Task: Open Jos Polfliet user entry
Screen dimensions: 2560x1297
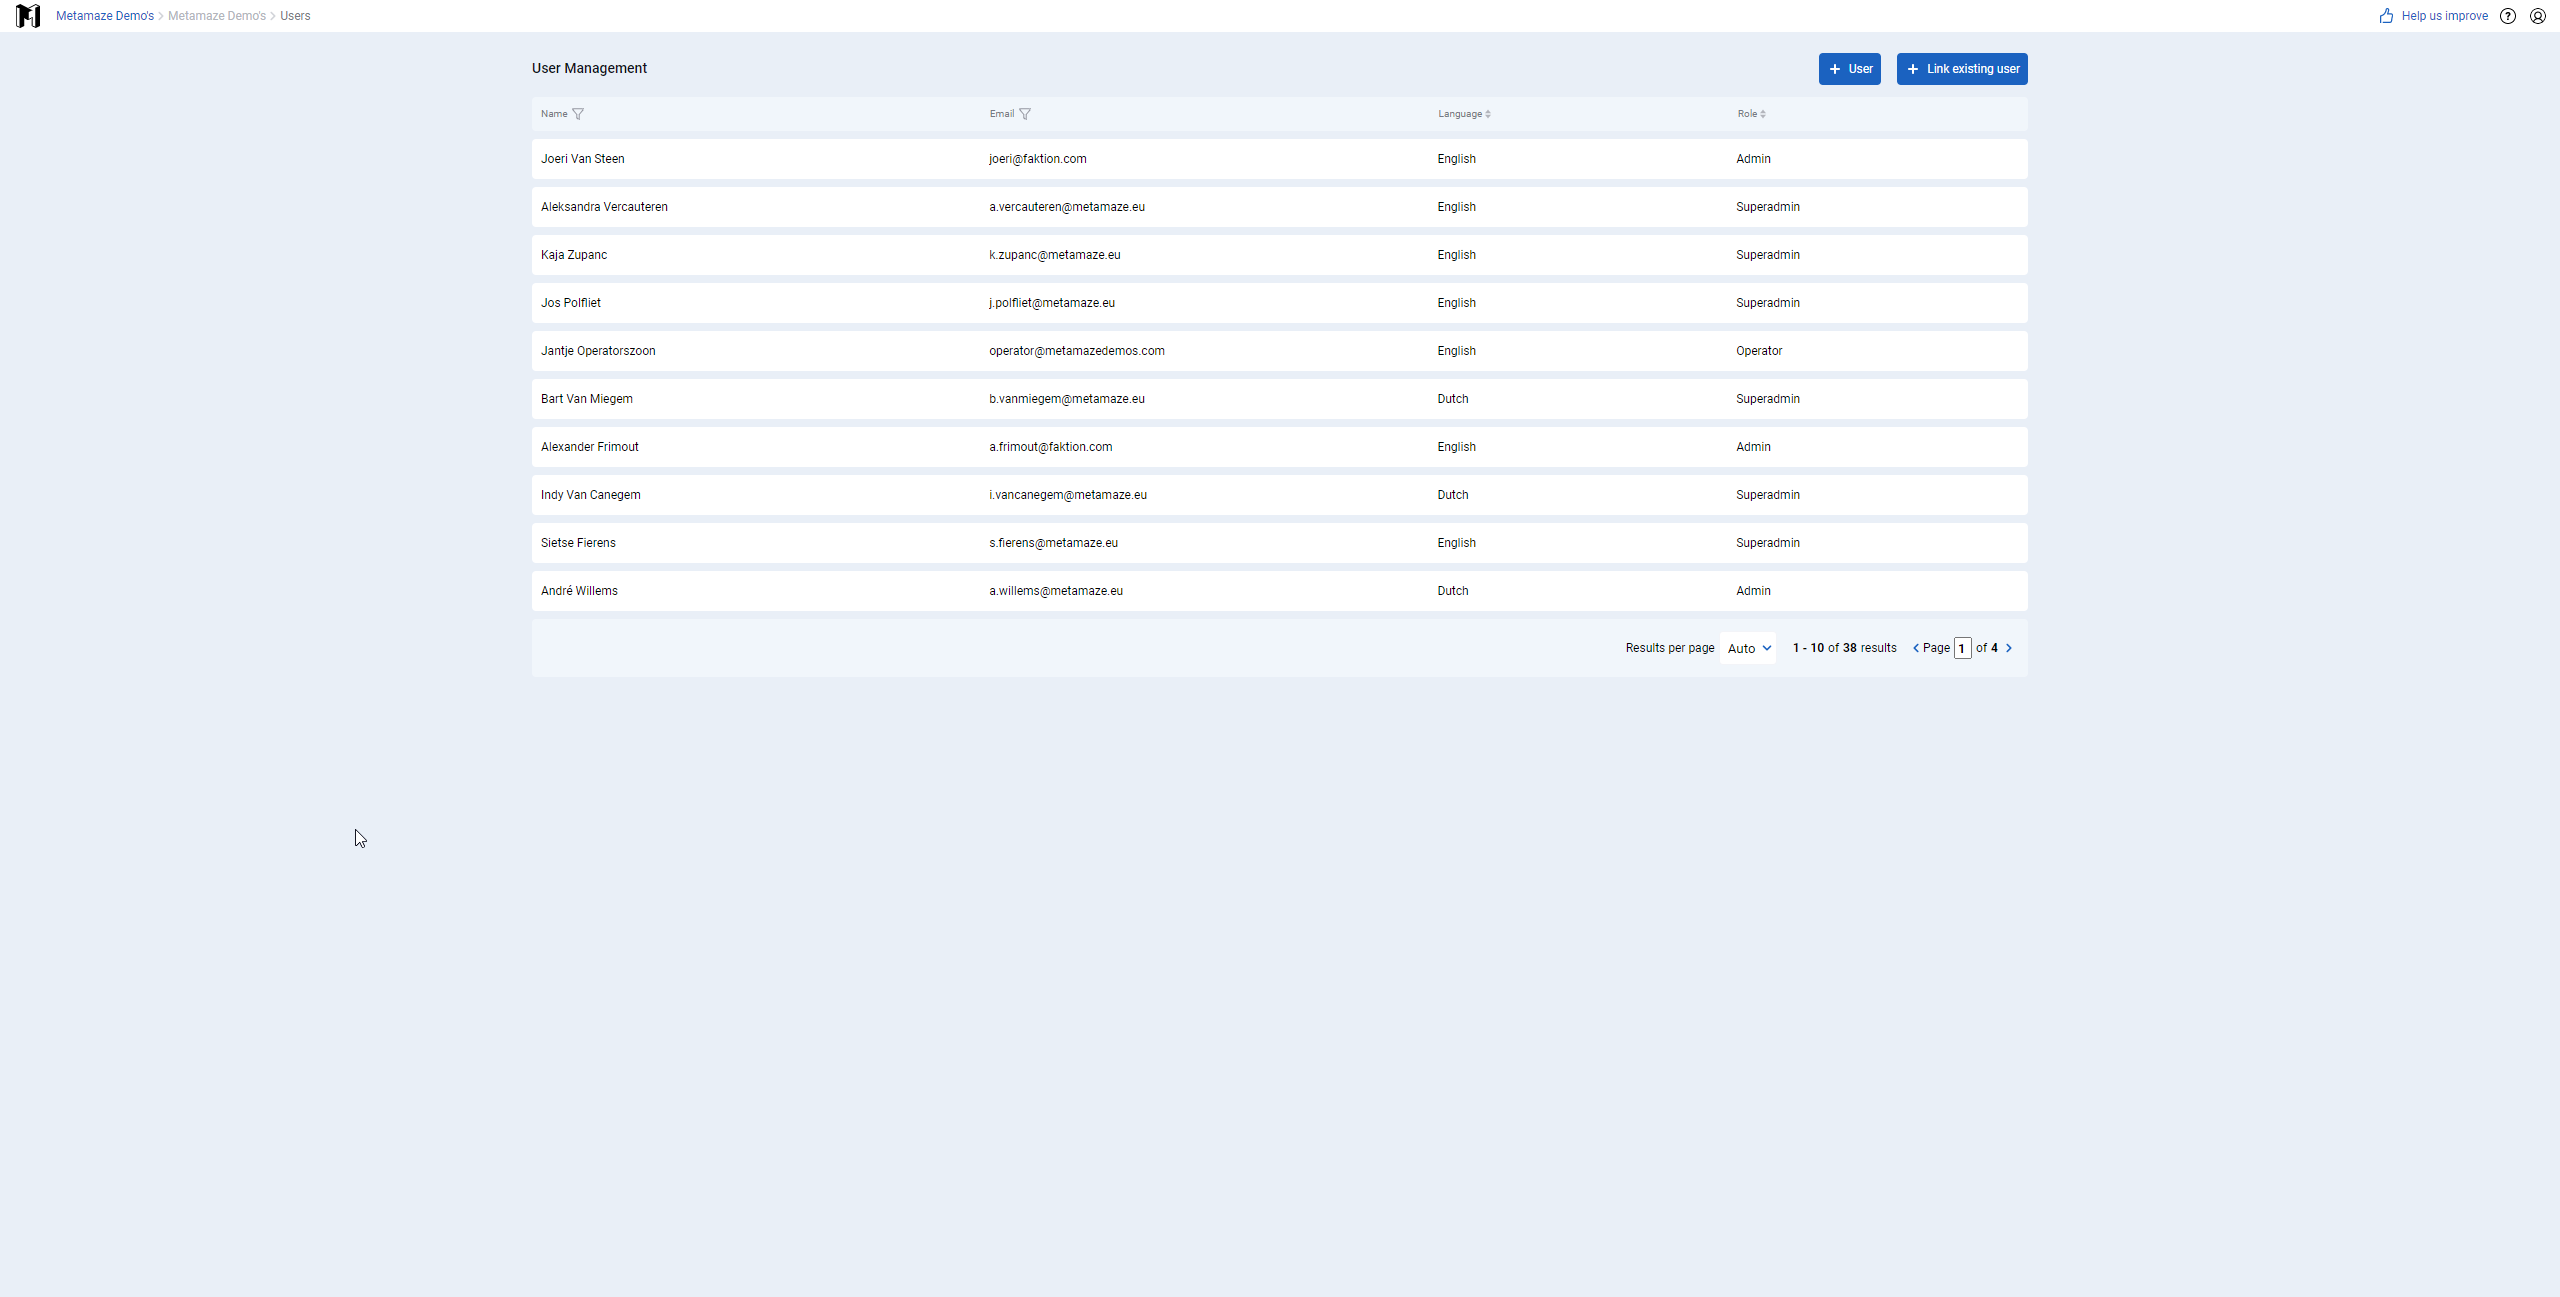Action: click(1280, 303)
